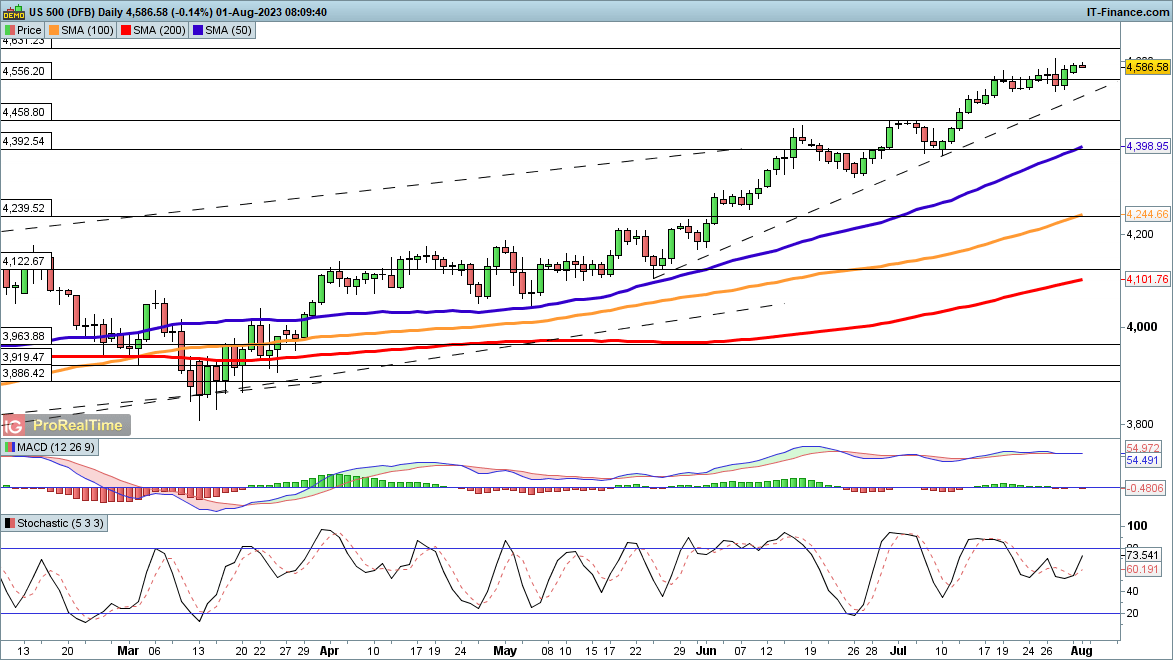The width and height of the screenshot is (1173, 660).
Task: Click the Stochastic indicator icon
Action: tap(10, 524)
